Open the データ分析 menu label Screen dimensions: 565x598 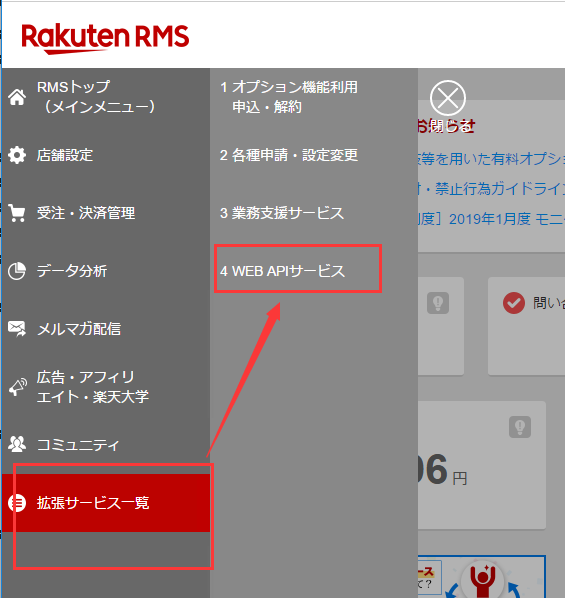tap(72, 271)
